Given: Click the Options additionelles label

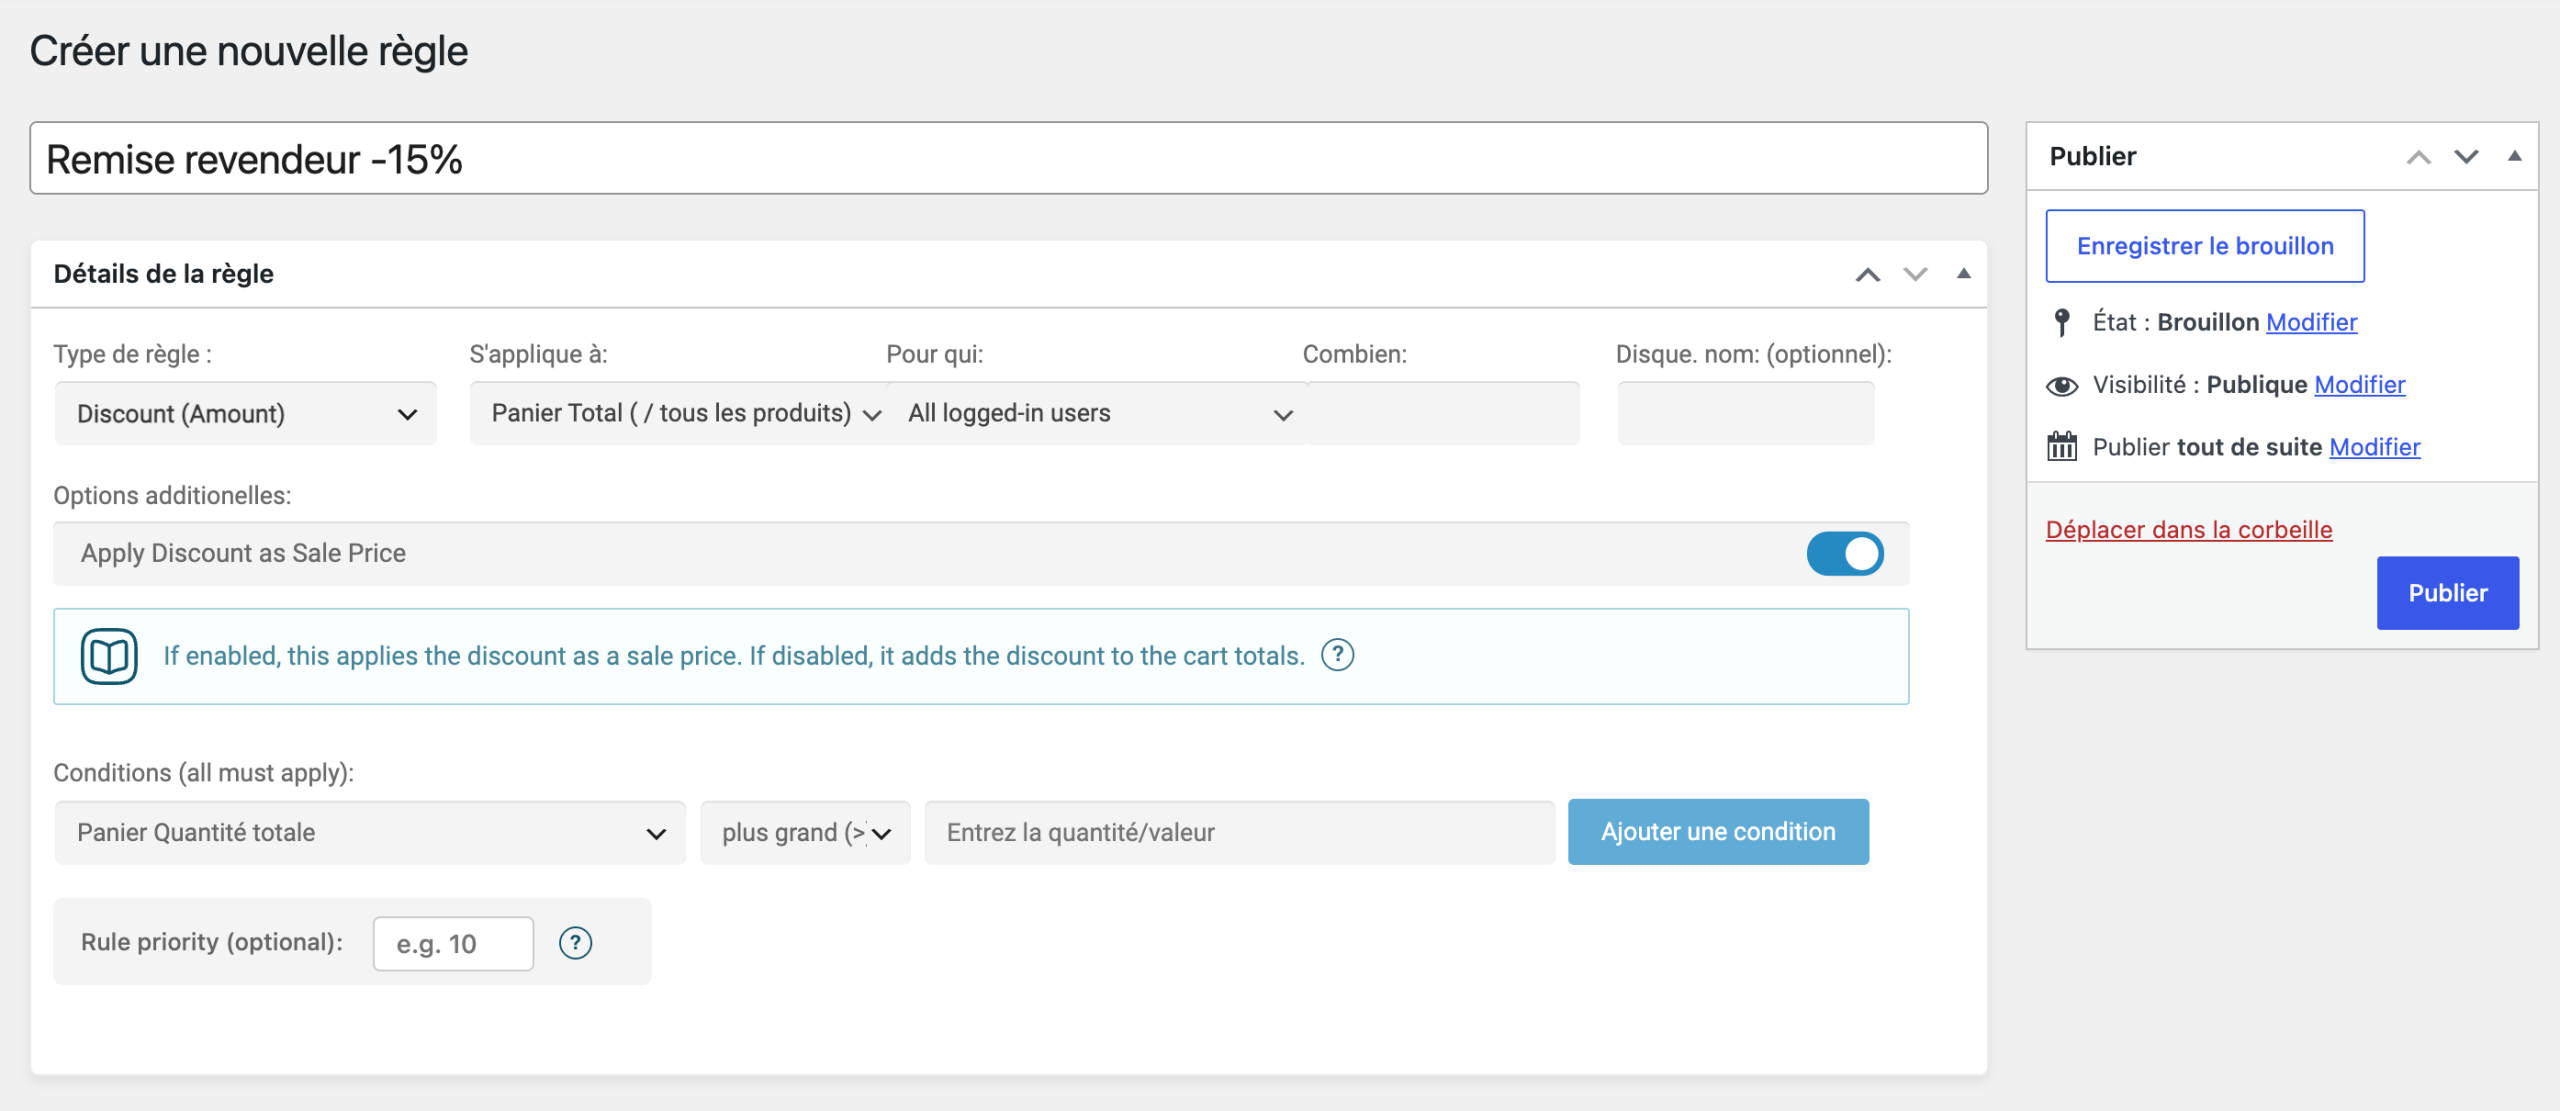Looking at the screenshot, I should coord(172,496).
